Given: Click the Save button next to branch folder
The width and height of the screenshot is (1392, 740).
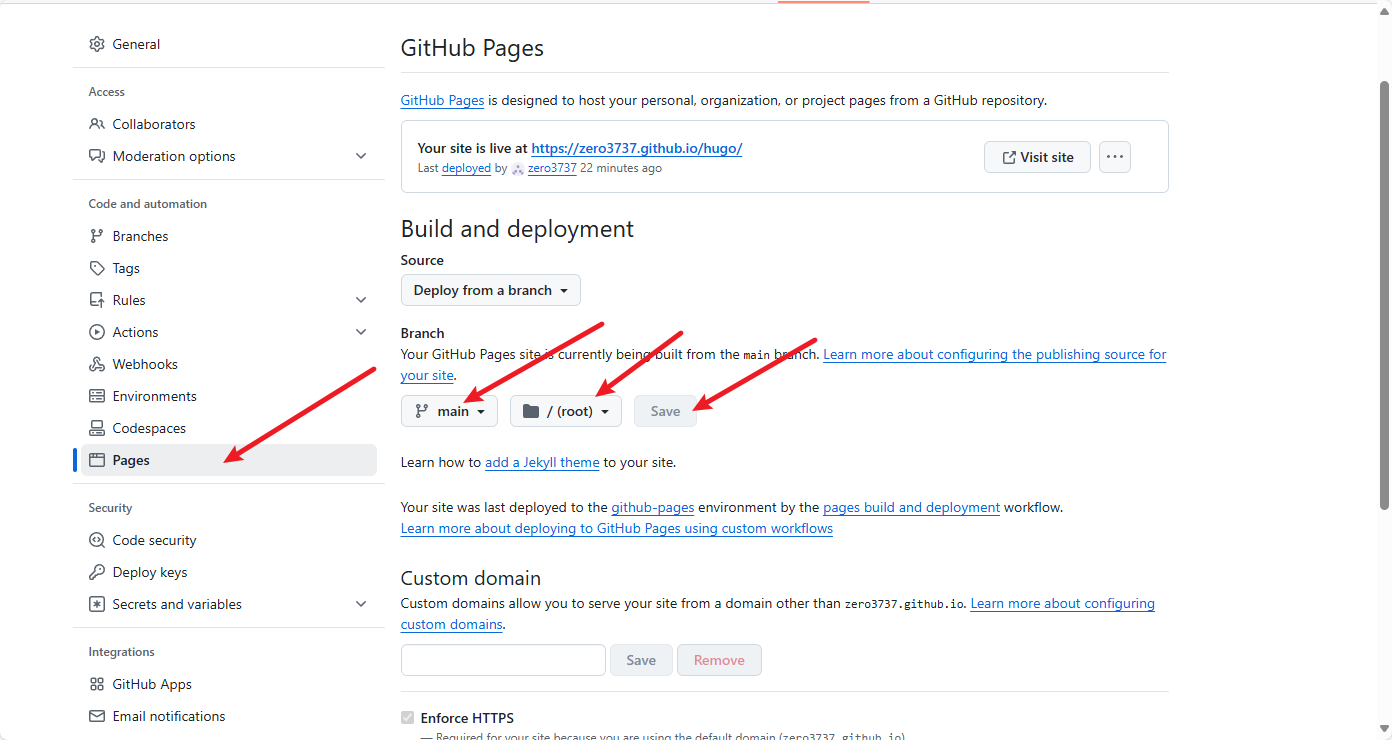Looking at the screenshot, I should 665,411.
